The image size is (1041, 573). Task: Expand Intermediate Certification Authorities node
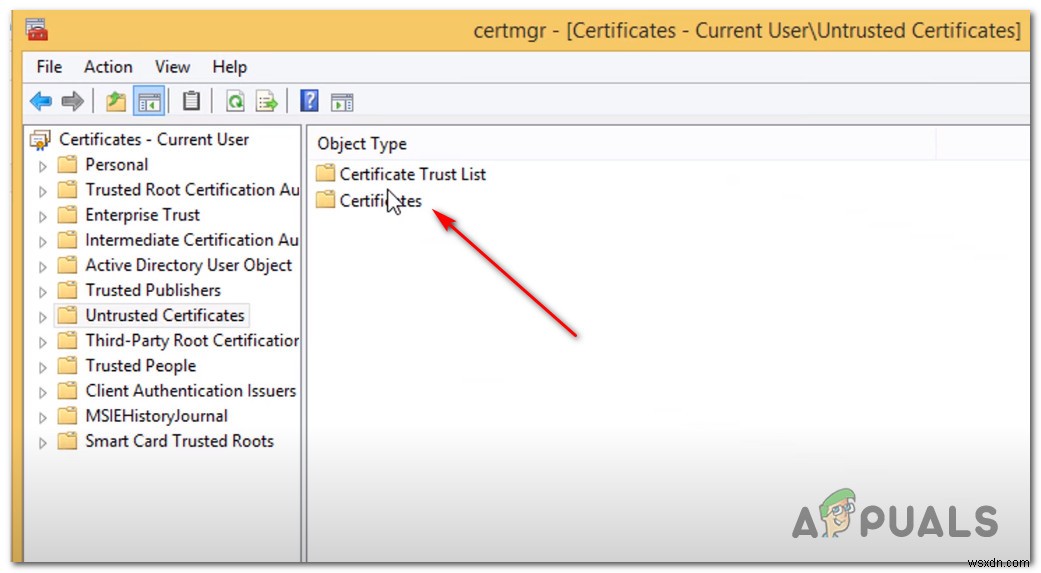click(42, 242)
